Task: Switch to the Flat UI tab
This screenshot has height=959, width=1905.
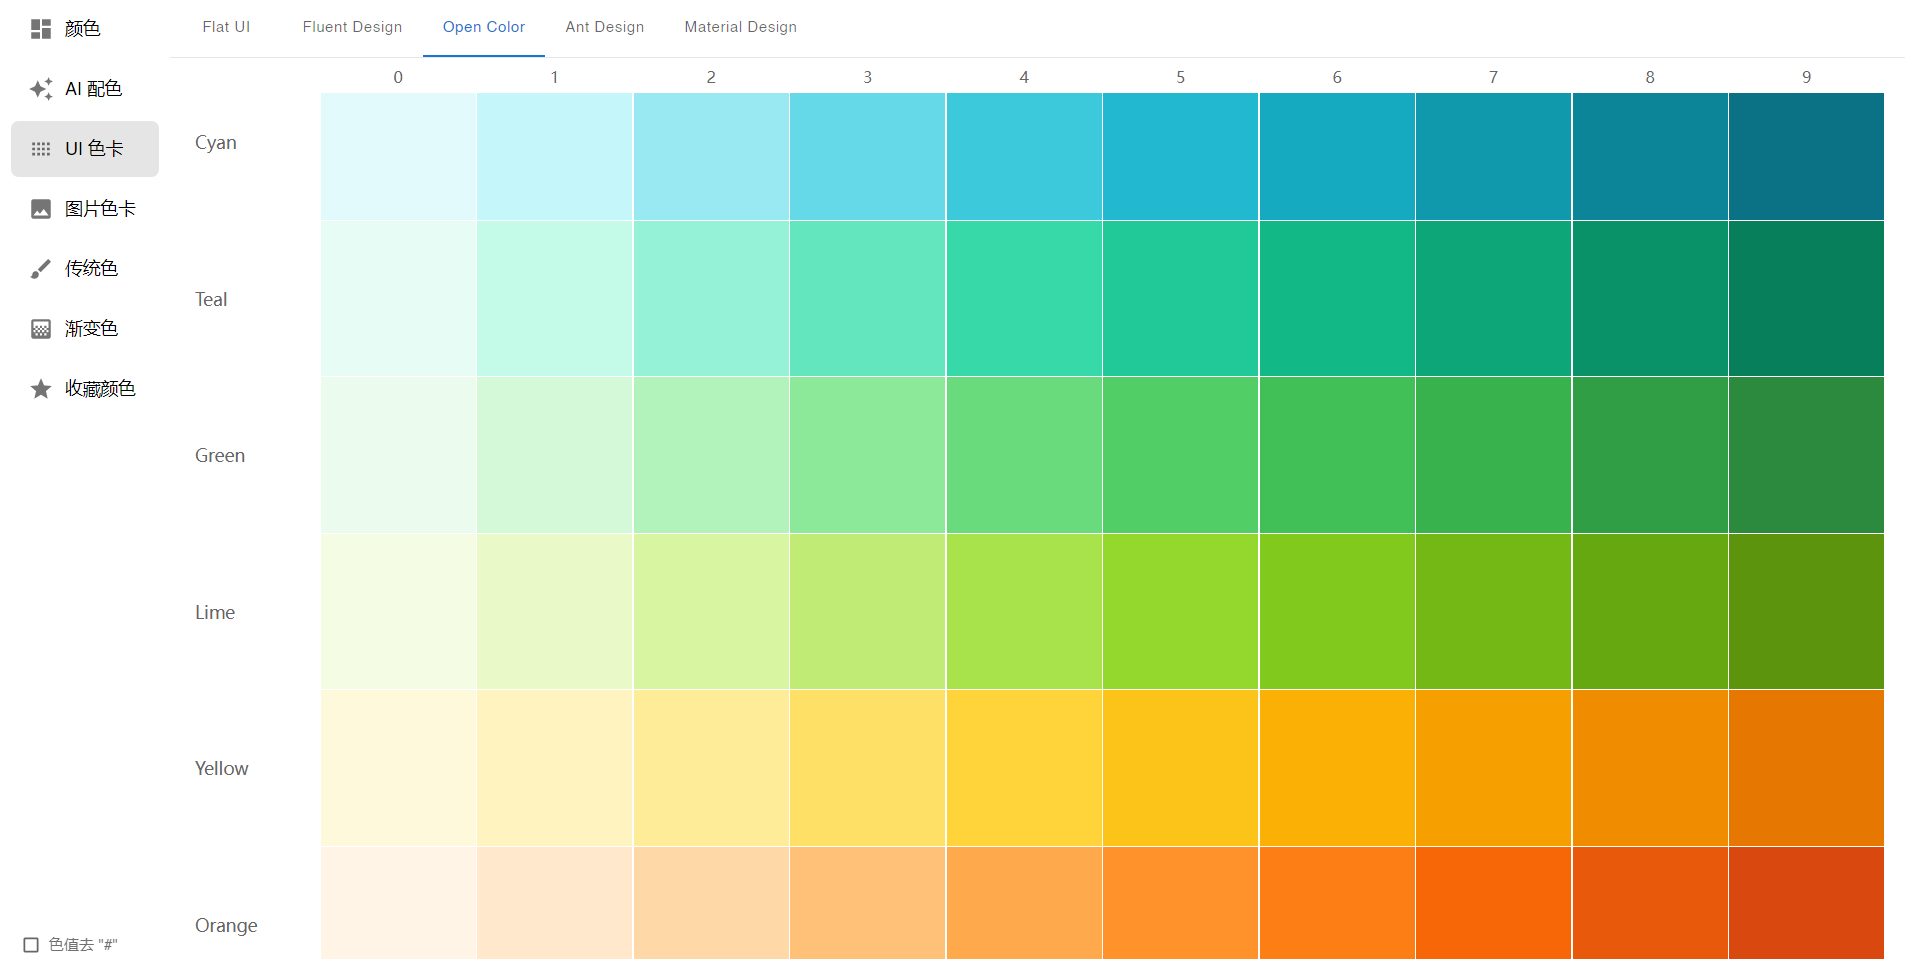Action: [x=226, y=27]
